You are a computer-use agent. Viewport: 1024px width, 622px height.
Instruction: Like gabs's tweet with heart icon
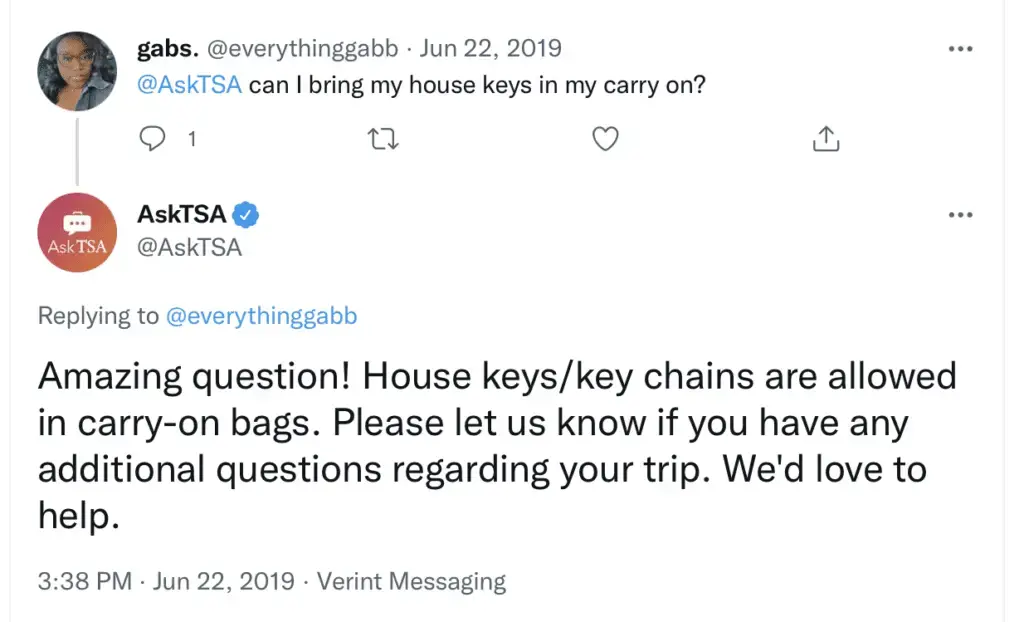pyautogui.click(x=605, y=139)
